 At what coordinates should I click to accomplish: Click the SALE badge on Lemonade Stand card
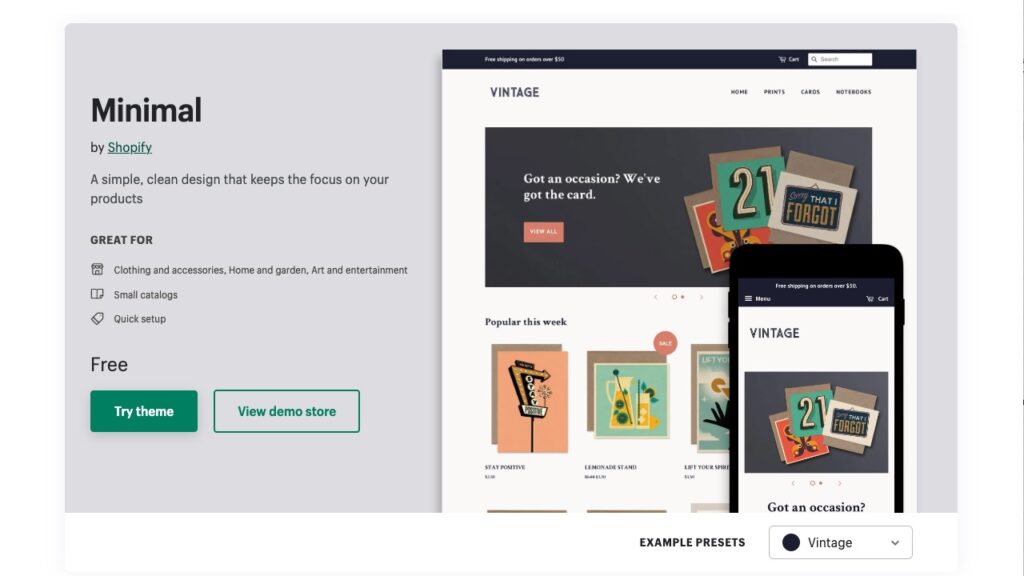coord(665,343)
